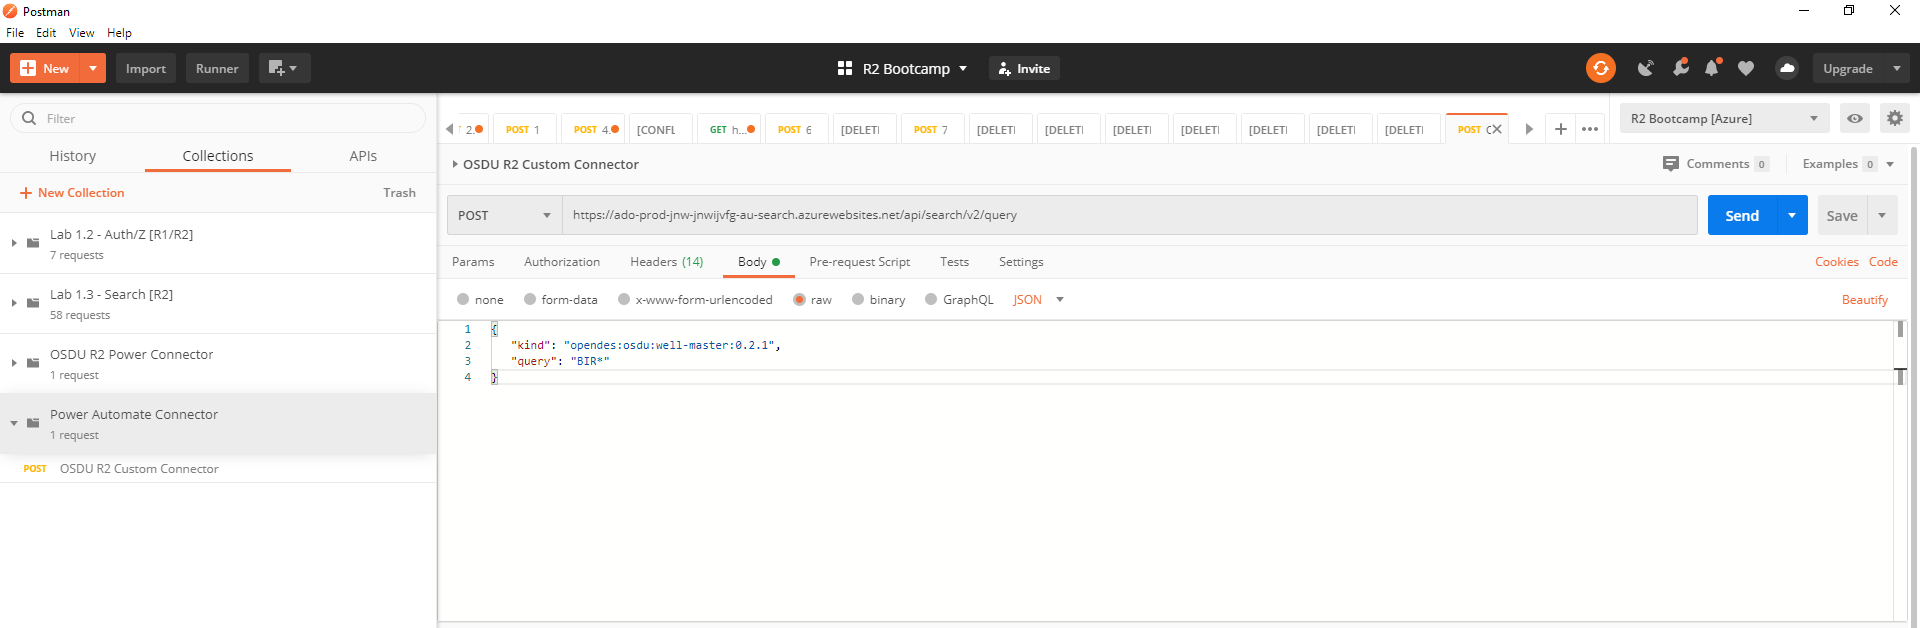1920x628 pixels.
Task: Click the Invite button
Action: 1024,68
